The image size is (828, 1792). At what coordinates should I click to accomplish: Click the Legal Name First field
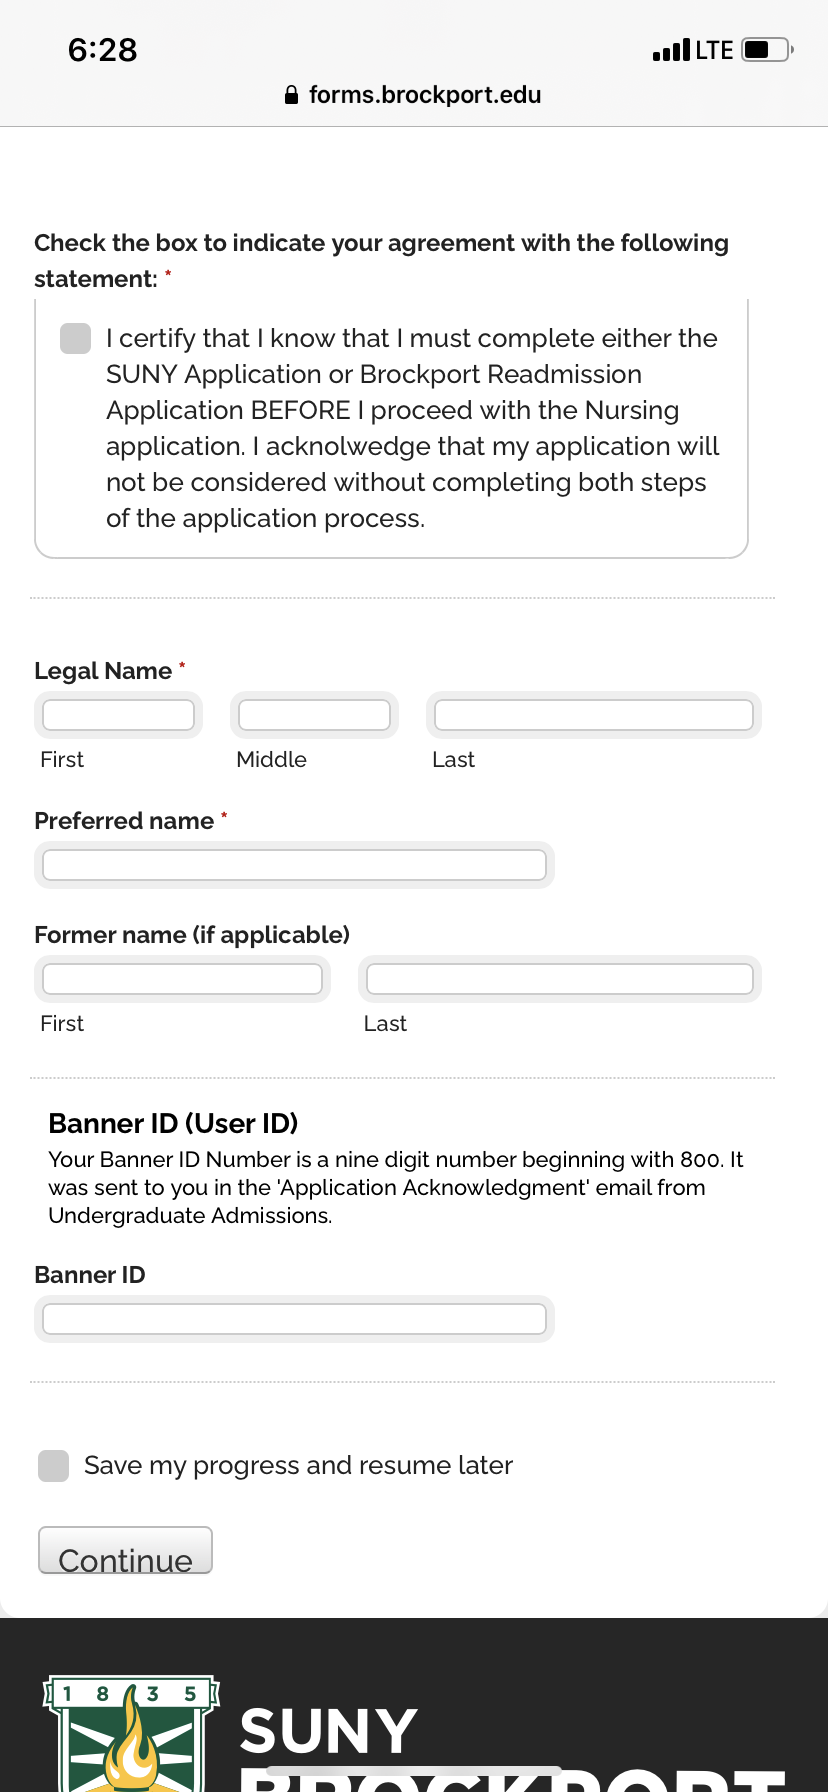pyautogui.click(x=118, y=715)
